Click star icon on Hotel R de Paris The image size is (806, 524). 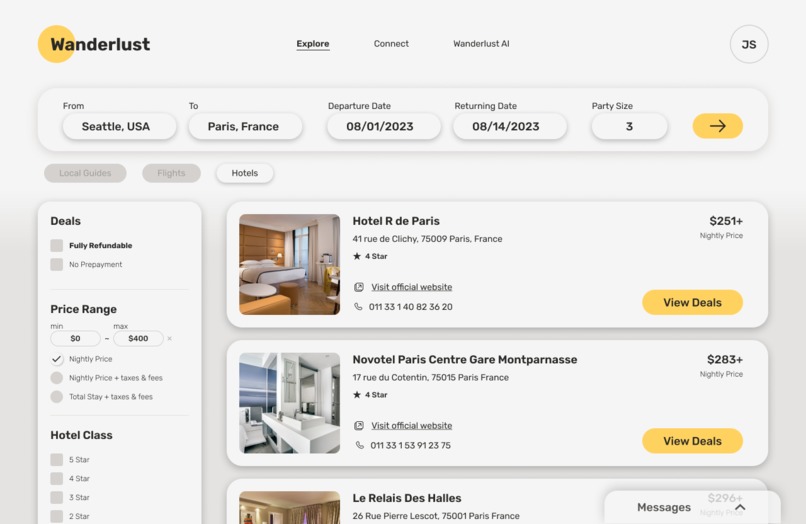357,256
